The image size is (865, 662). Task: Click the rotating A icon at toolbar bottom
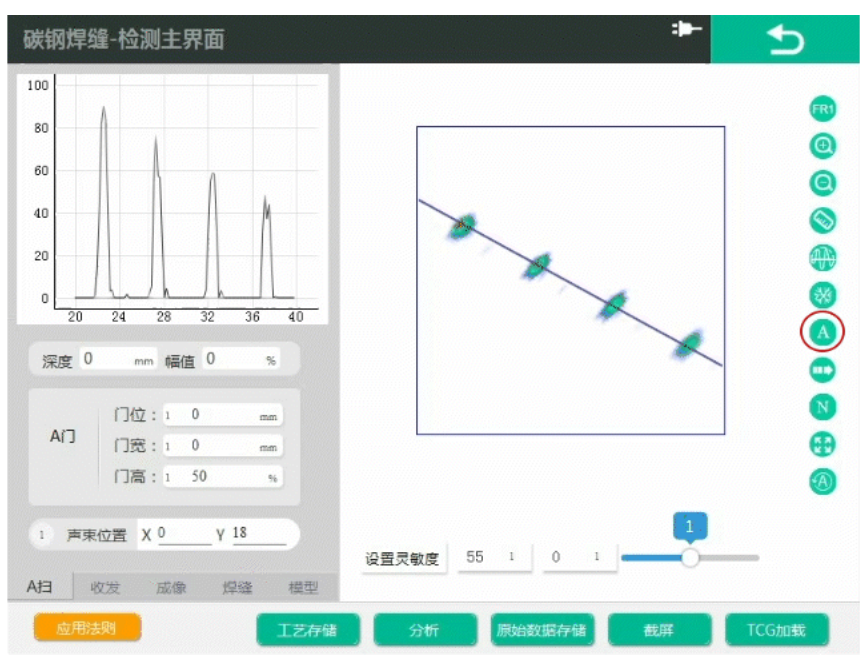coord(822,481)
